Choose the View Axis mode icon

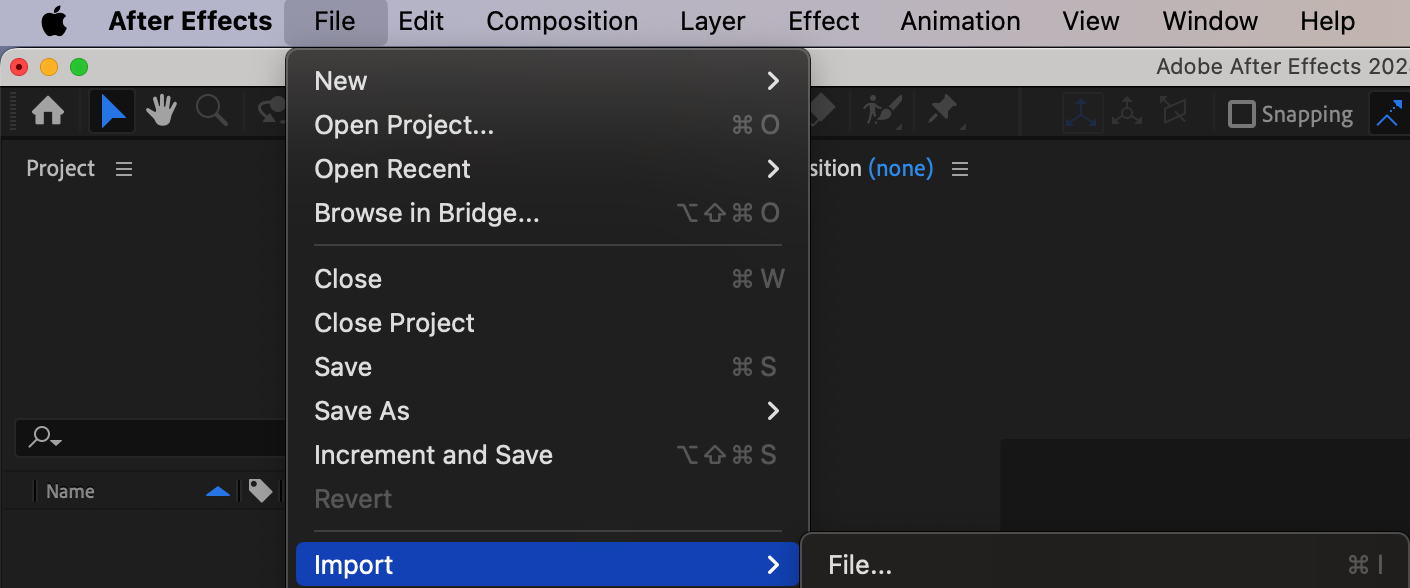pyautogui.click(x=1172, y=113)
